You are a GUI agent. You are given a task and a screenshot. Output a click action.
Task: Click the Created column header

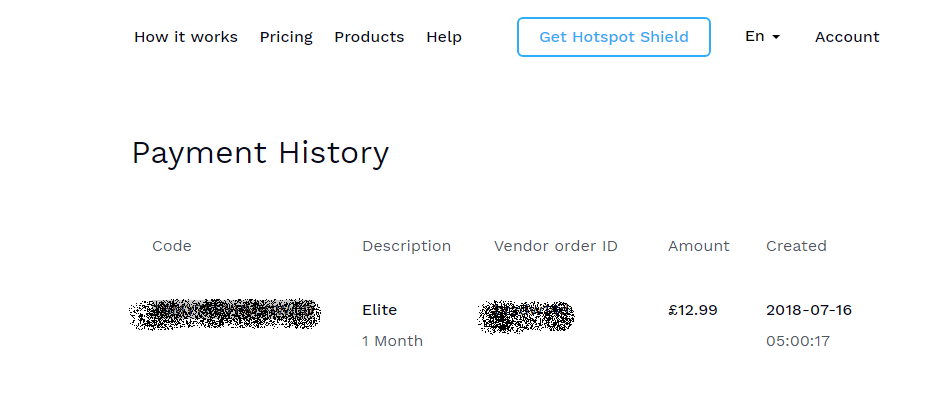coord(796,246)
